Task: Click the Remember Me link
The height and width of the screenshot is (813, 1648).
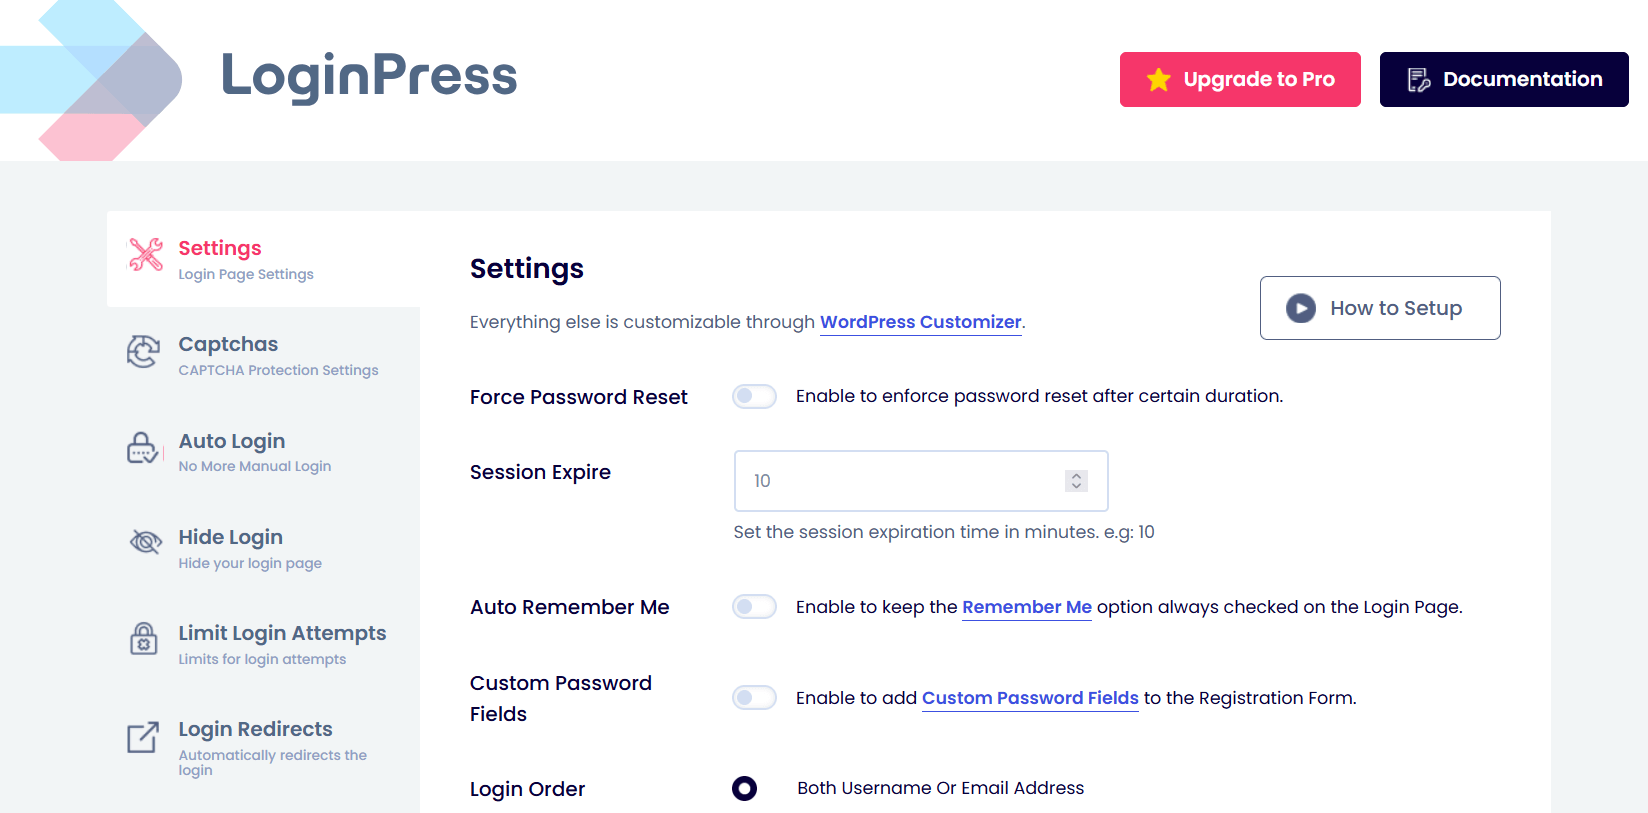Action: [1026, 607]
